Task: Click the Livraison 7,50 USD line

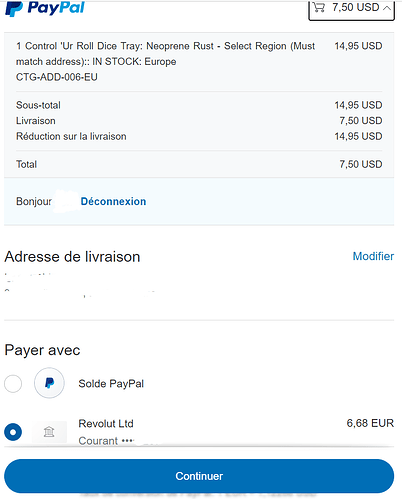Action: point(199,121)
